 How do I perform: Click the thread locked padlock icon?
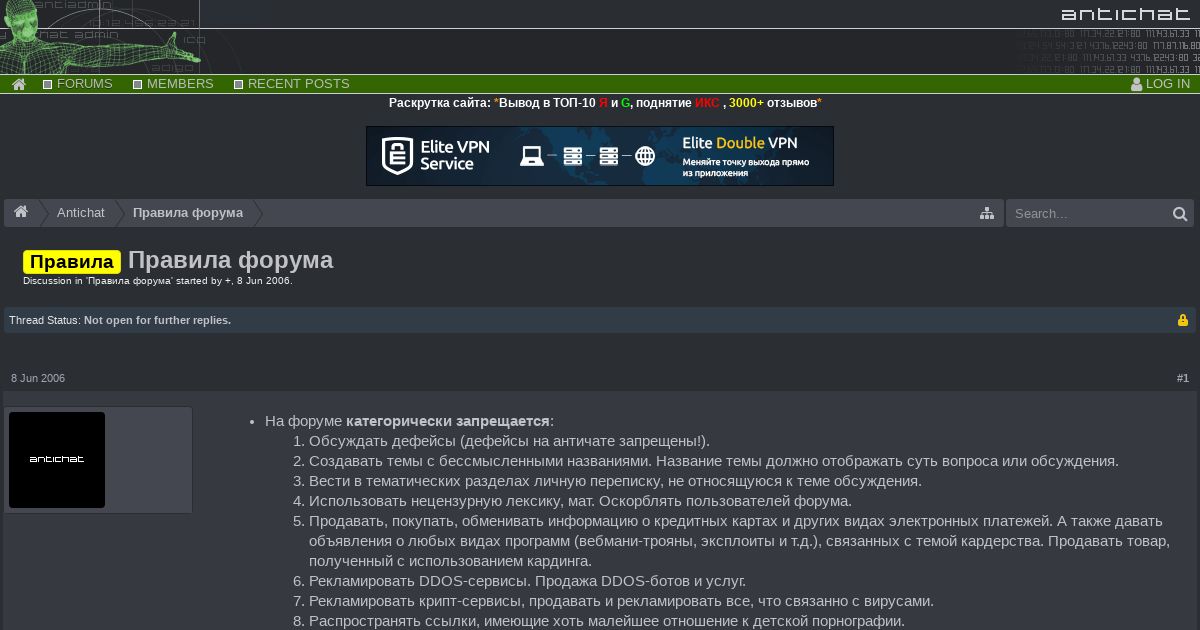(x=1183, y=320)
